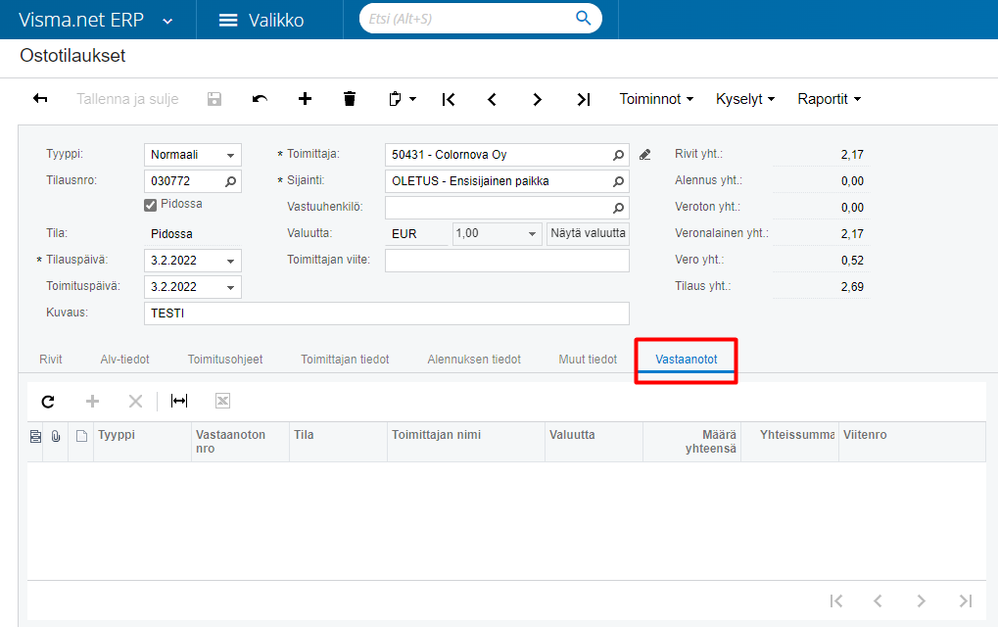
Task: Add new order with plus icon
Action: click(x=305, y=99)
